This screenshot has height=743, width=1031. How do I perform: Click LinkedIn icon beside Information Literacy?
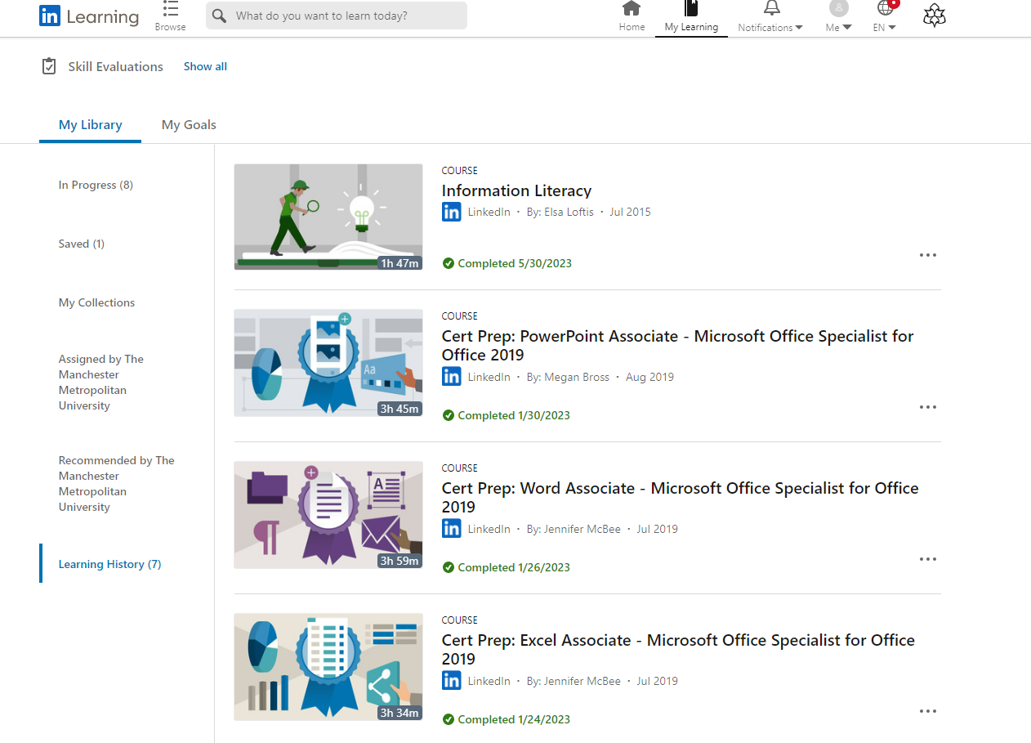pyautogui.click(x=451, y=212)
